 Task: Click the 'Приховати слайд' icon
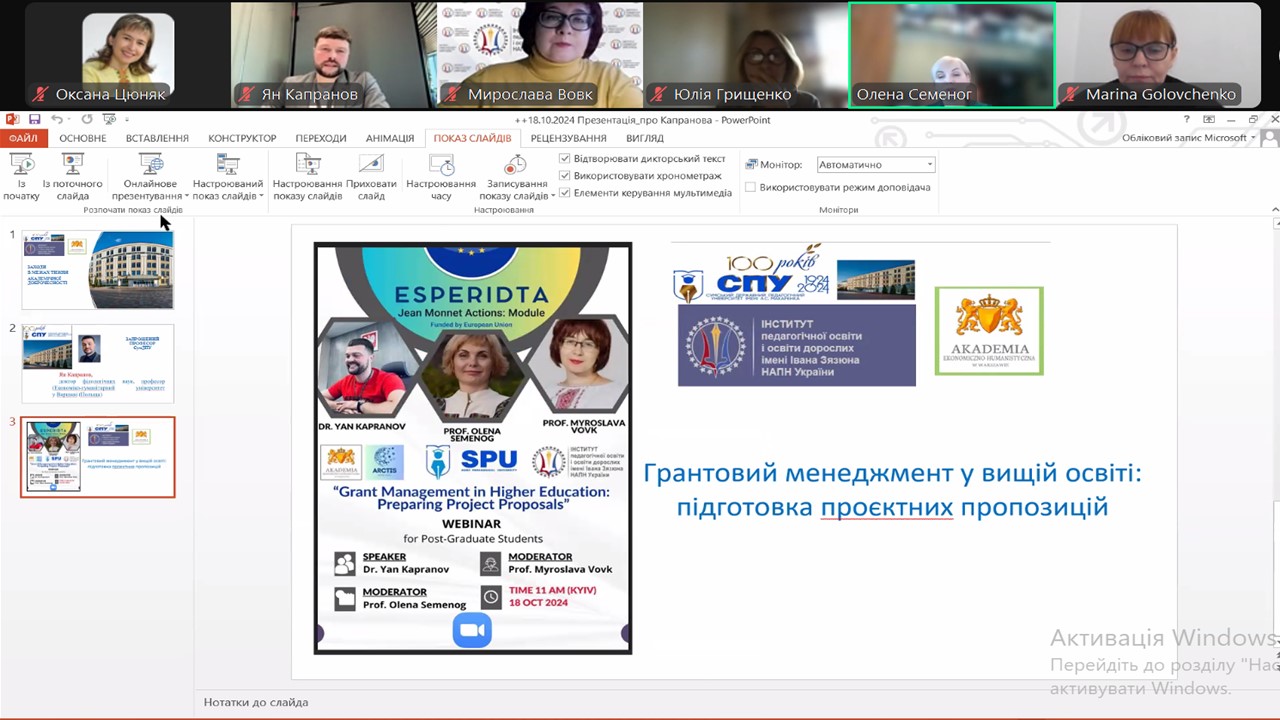371,174
